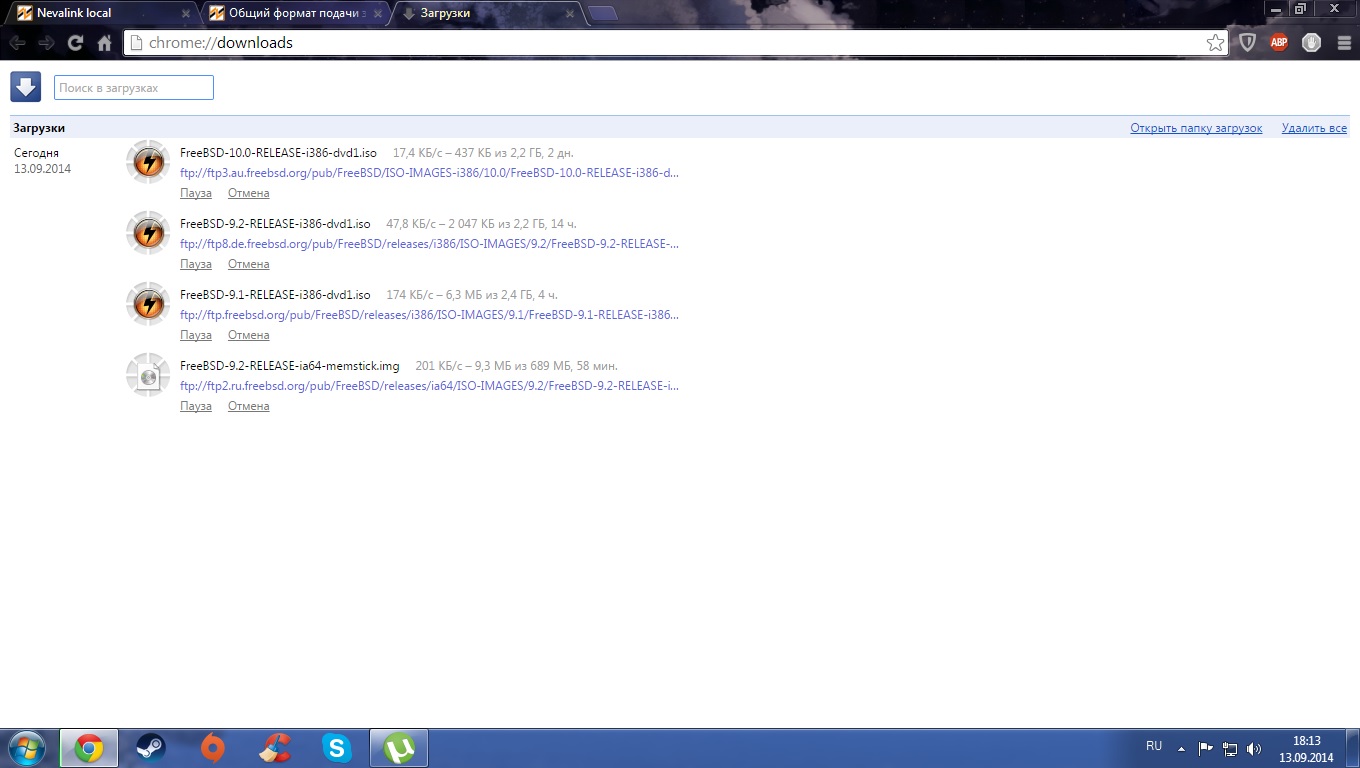
Task: Click the browser forward arrow
Action: (x=46, y=43)
